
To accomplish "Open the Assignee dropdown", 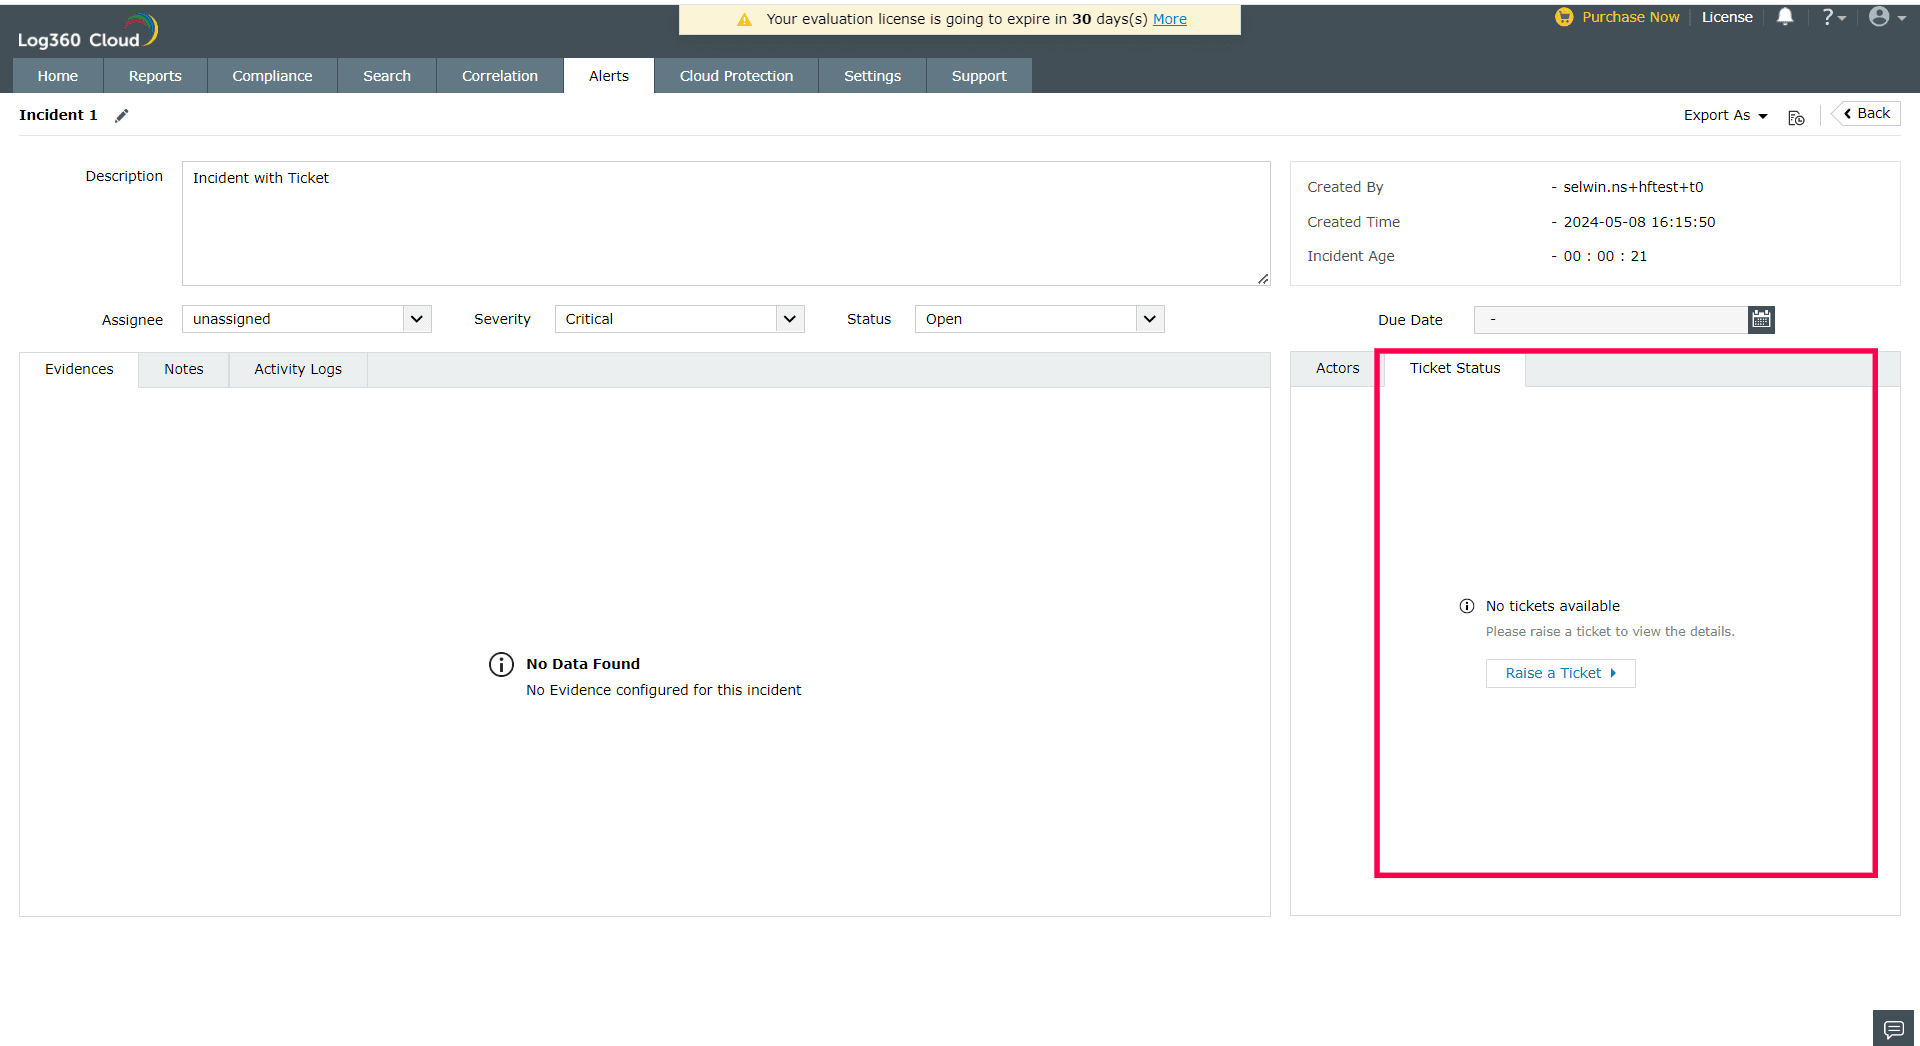I will [305, 319].
